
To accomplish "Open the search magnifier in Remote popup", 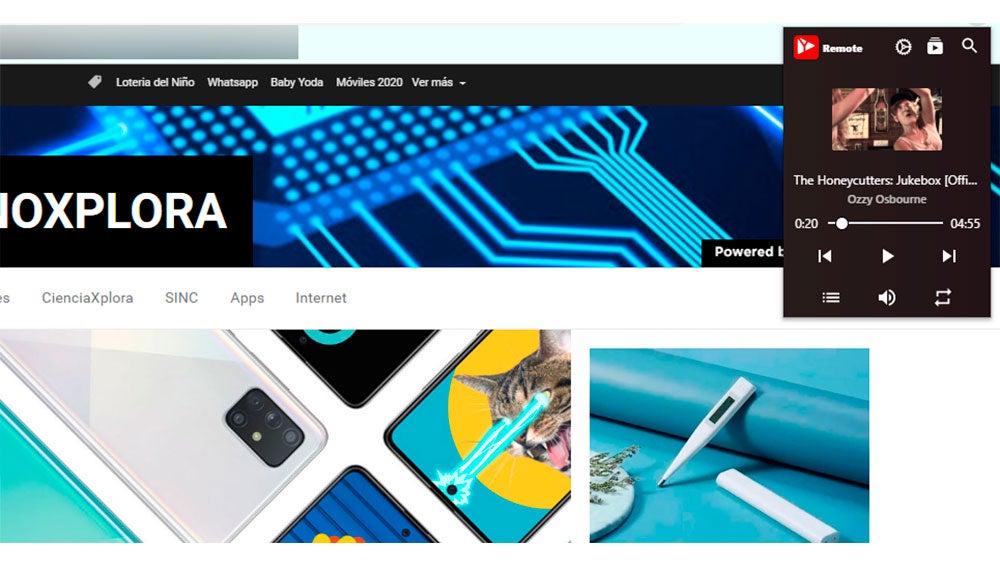I will [969, 46].
